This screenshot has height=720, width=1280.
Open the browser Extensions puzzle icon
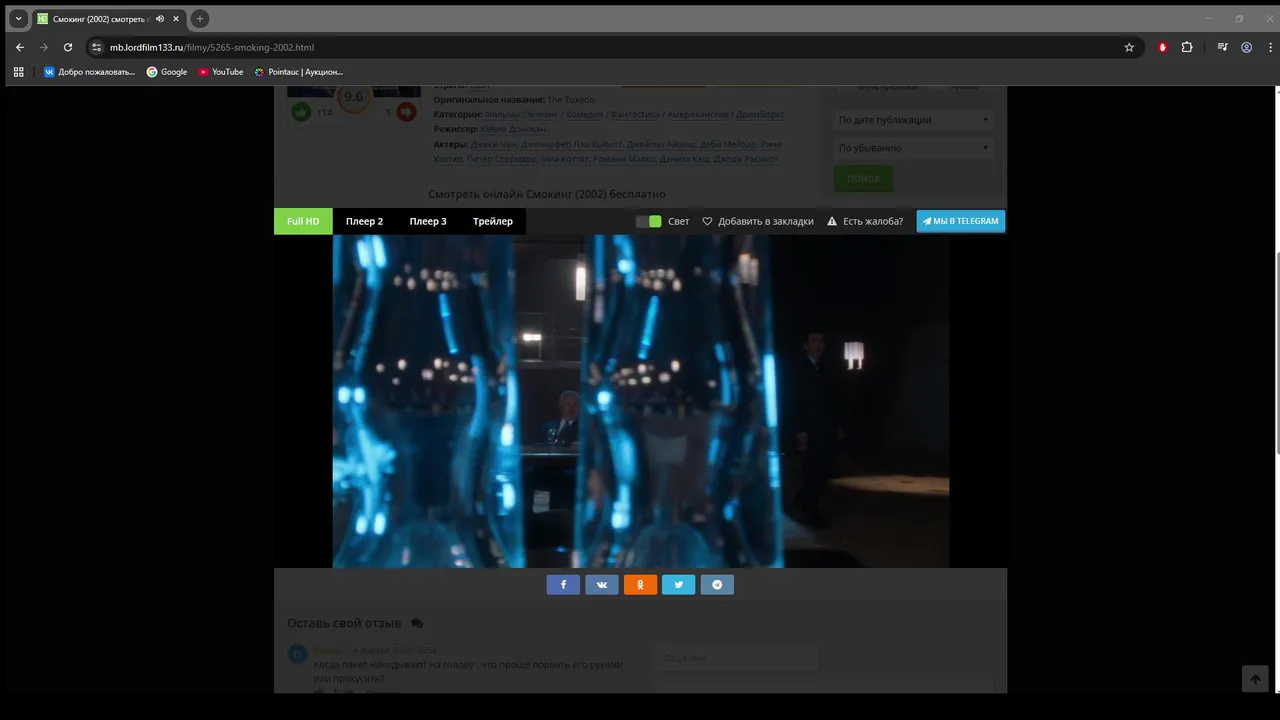coord(1187,47)
